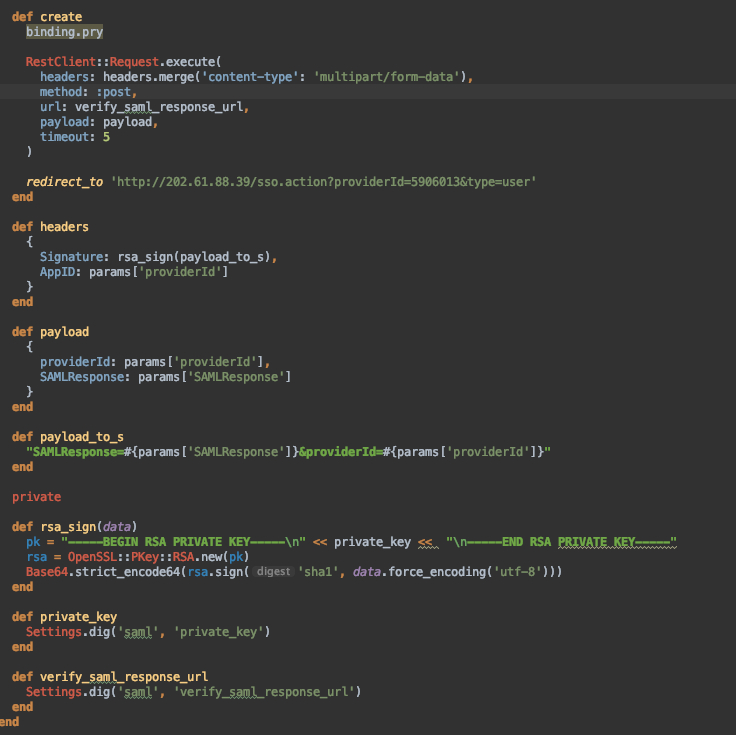
Task: Click 'RestClient::Request.execute(' call
Action: 123,62
